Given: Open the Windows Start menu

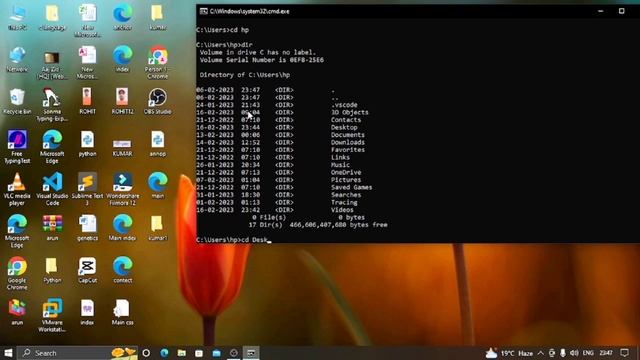Looking at the screenshot, I should [8, 353].
